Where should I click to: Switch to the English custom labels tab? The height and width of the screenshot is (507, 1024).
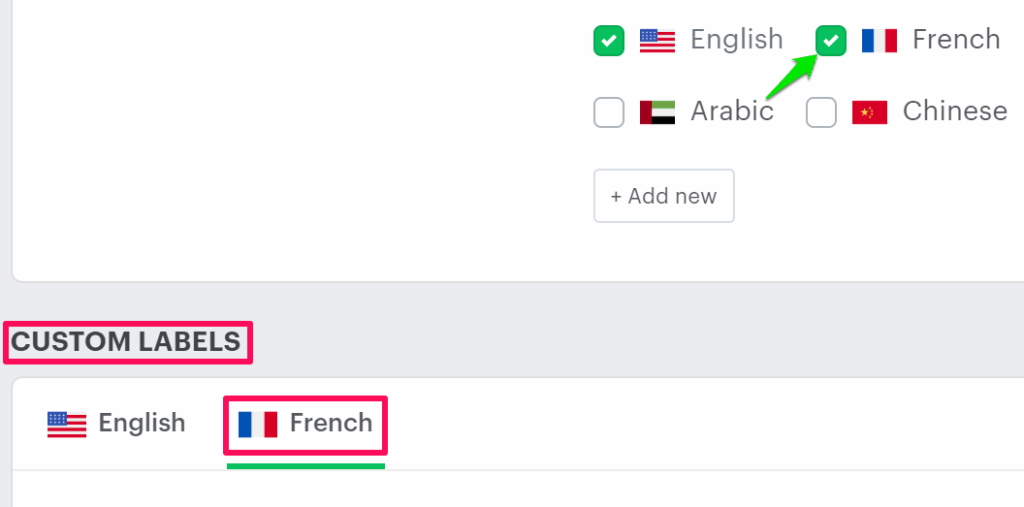pos(116,424)
